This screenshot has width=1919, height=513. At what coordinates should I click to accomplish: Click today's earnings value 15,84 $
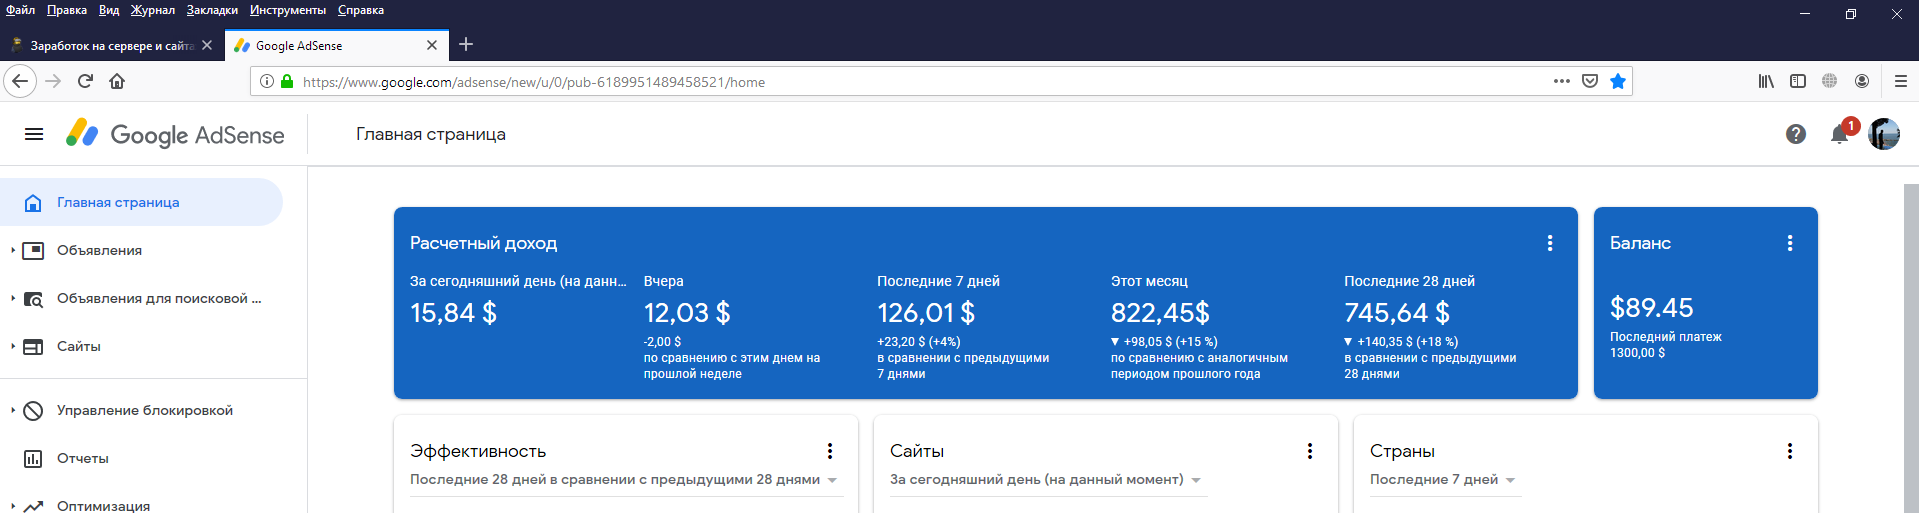pyautogui.click(x=453, y=313)
